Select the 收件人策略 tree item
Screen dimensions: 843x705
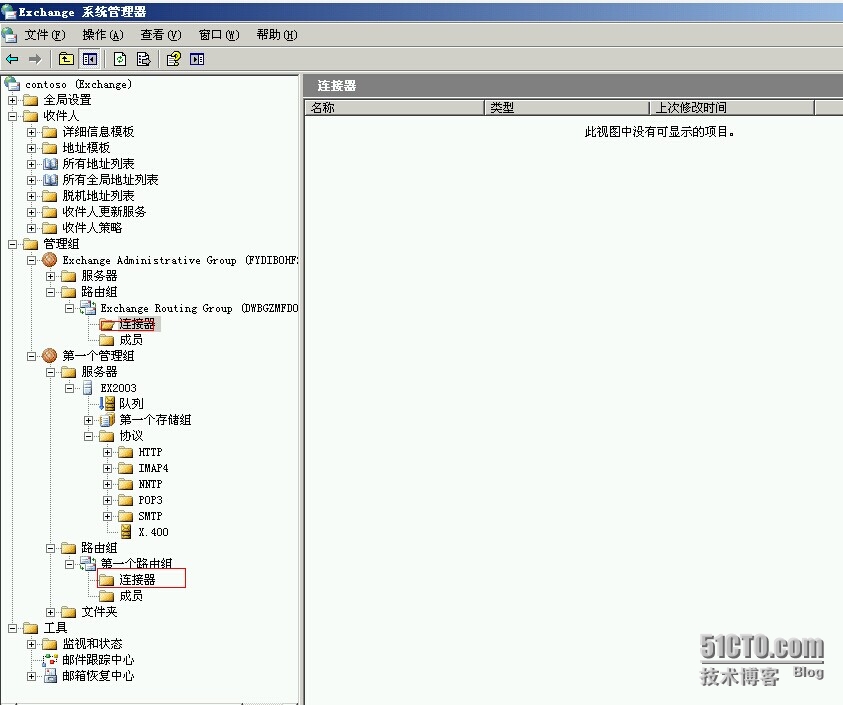(x=92, y=228)
